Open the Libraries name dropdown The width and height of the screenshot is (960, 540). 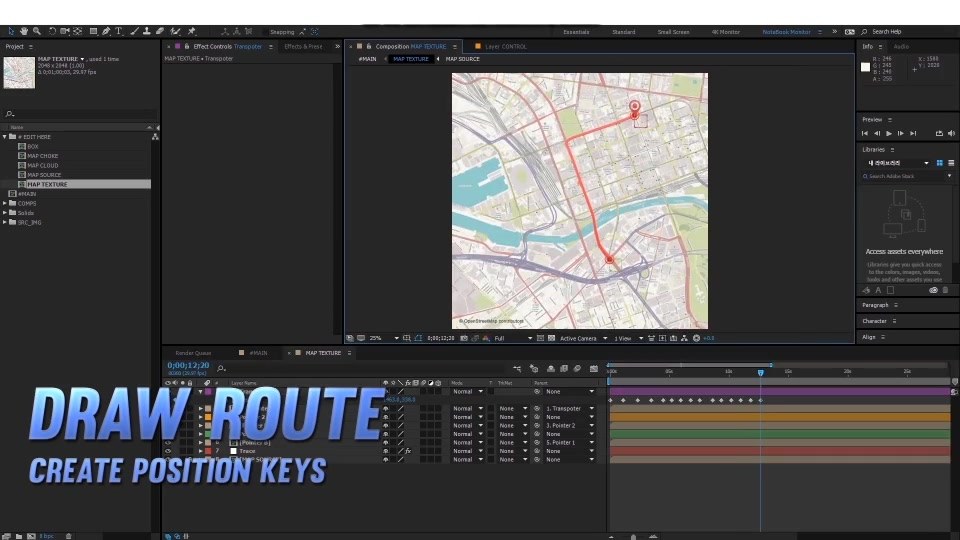tap(898, 163)
